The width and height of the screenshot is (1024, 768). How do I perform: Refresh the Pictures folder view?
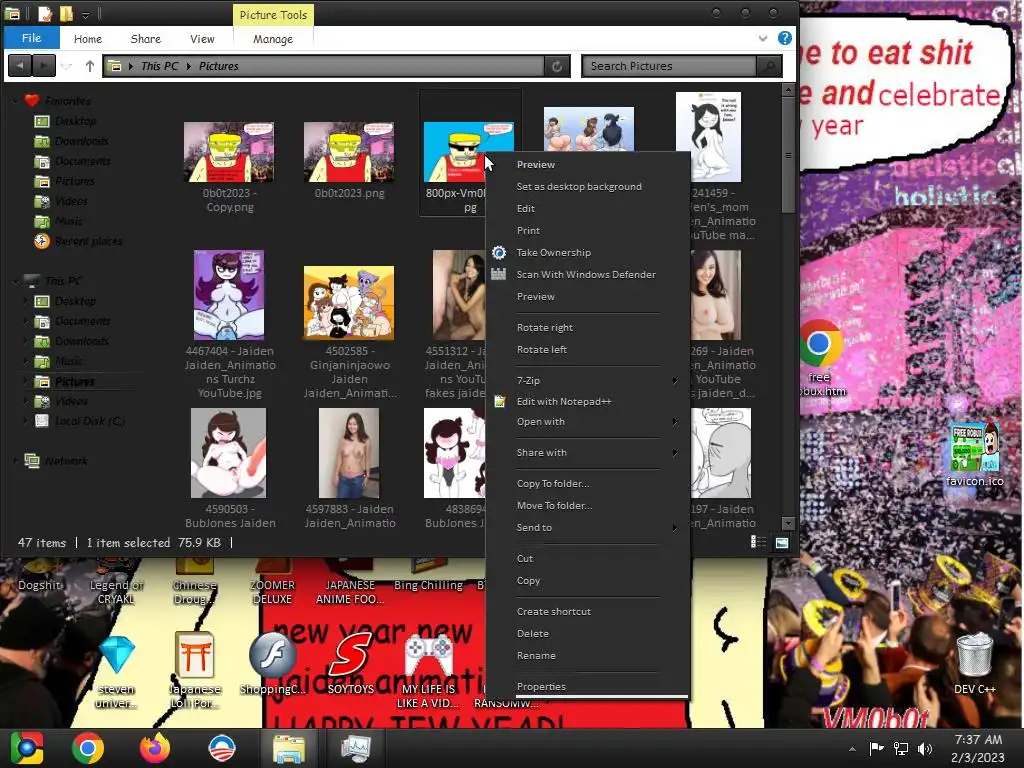pyautogui.click(x=557, y=66)
